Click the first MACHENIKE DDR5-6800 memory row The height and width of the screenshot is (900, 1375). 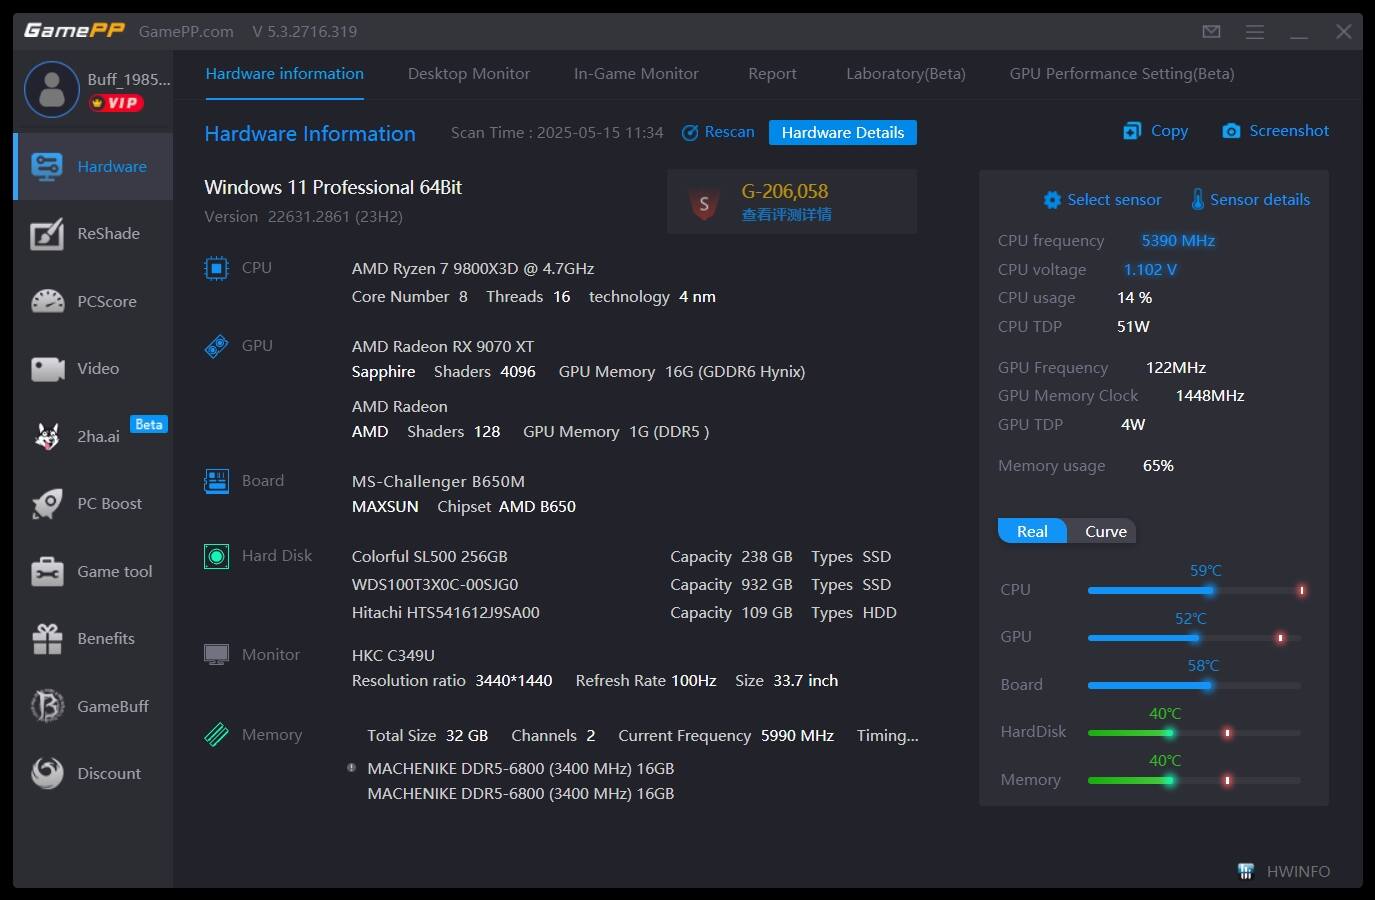click(521, 769)
